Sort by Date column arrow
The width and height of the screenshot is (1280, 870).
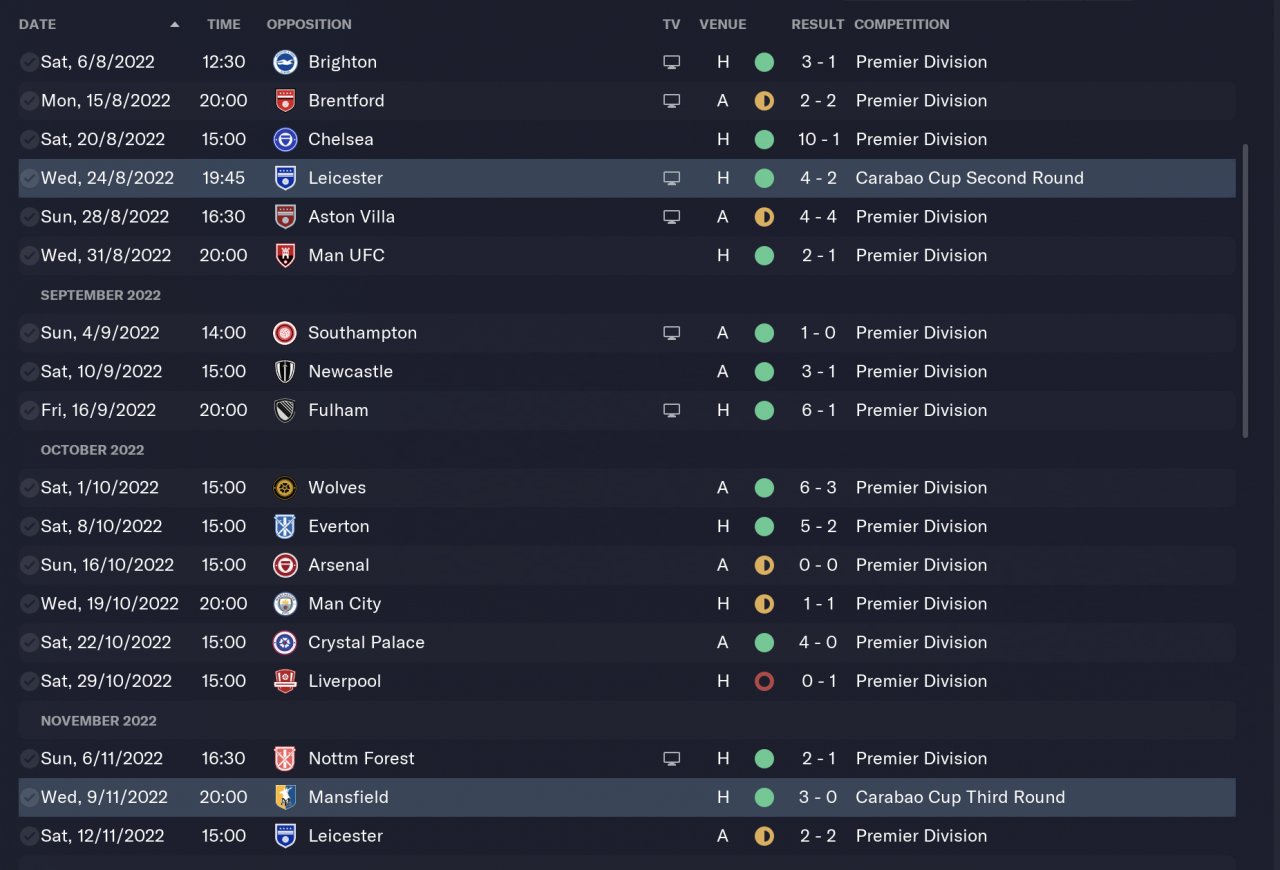175,24
